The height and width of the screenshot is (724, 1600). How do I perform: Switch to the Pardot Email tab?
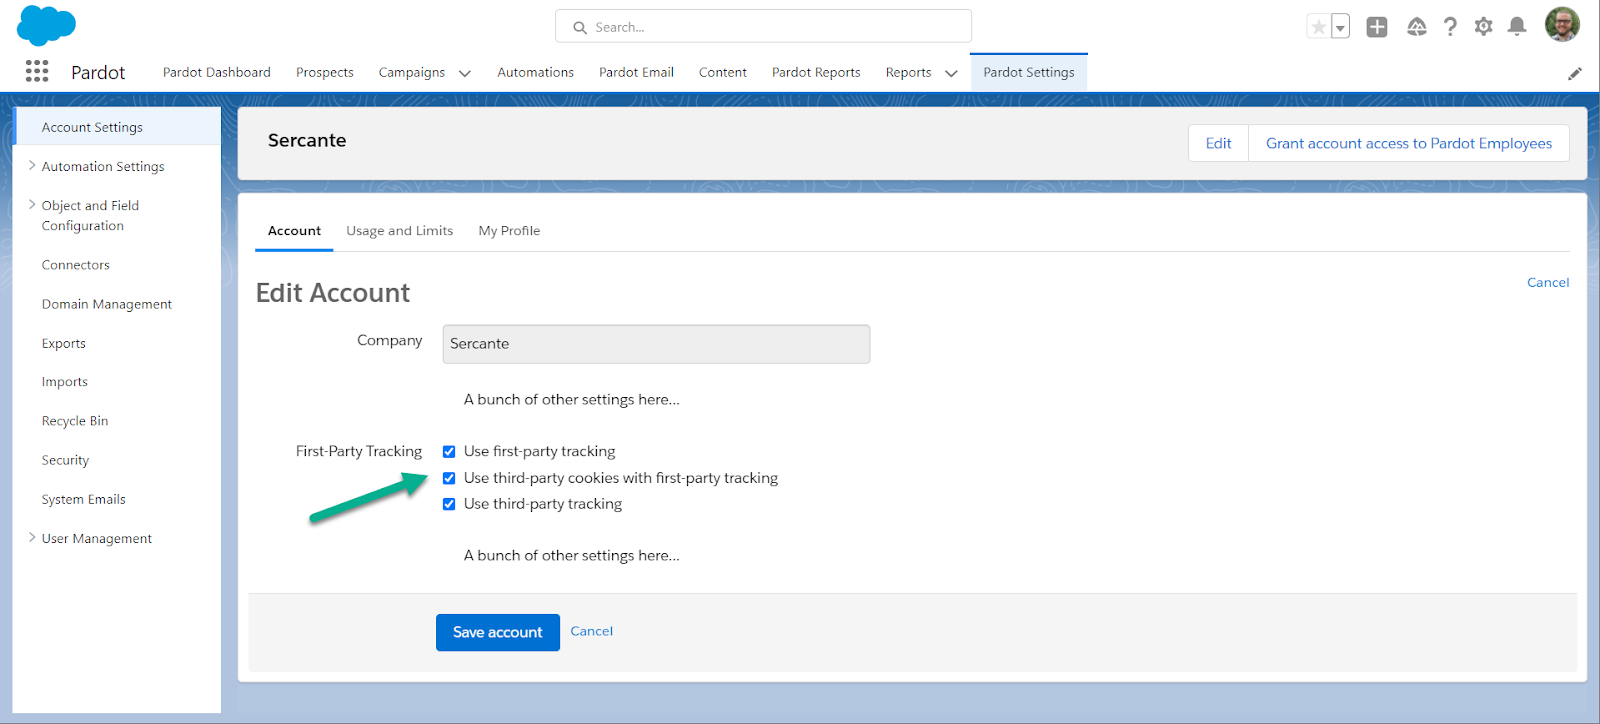tap(636, 72)
